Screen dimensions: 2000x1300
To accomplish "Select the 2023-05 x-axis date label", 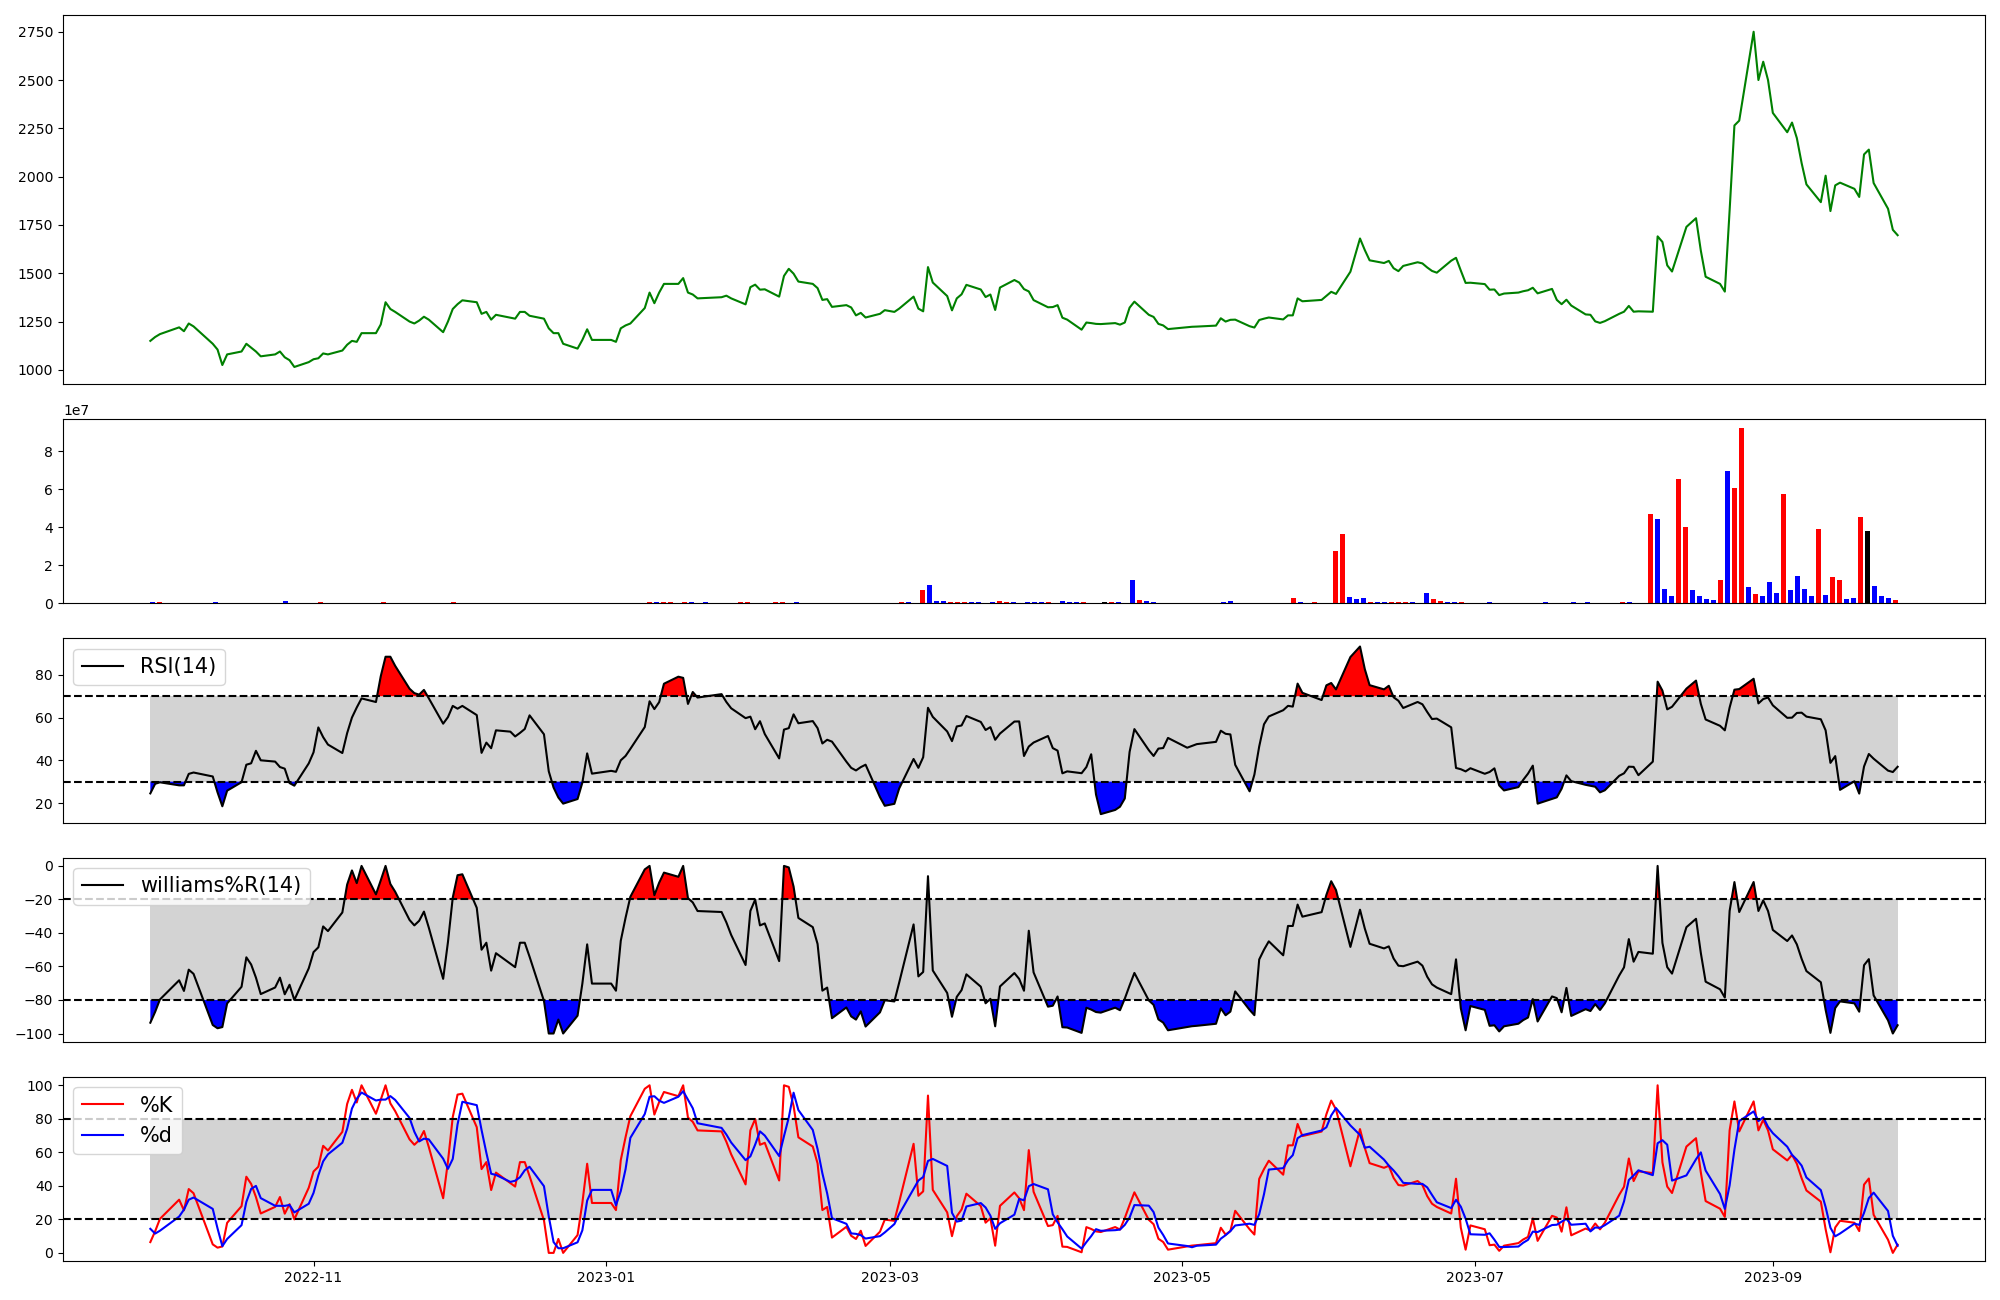I will tap(1182, 1277).
